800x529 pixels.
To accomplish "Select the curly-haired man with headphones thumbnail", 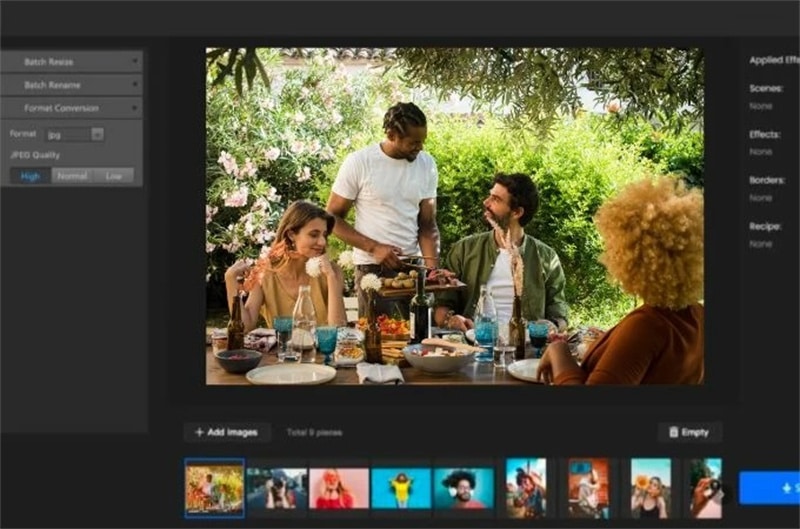I will coord(464,488).
